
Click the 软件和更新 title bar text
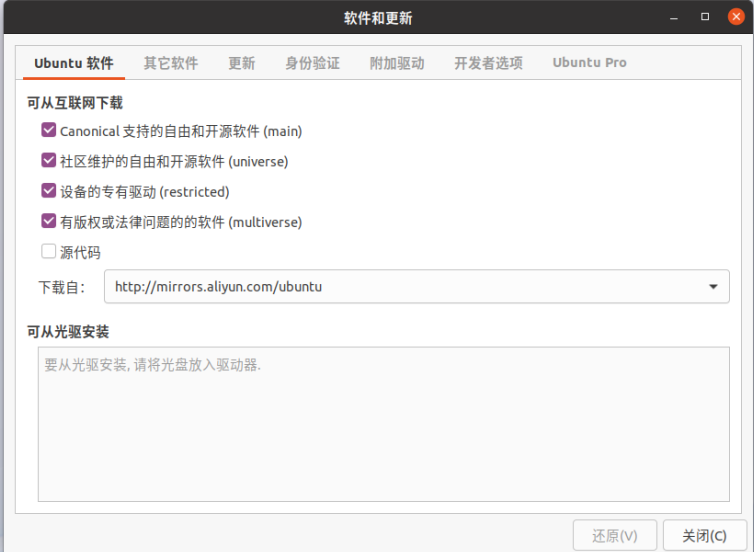pyautogui.click(x=378, y=18)
